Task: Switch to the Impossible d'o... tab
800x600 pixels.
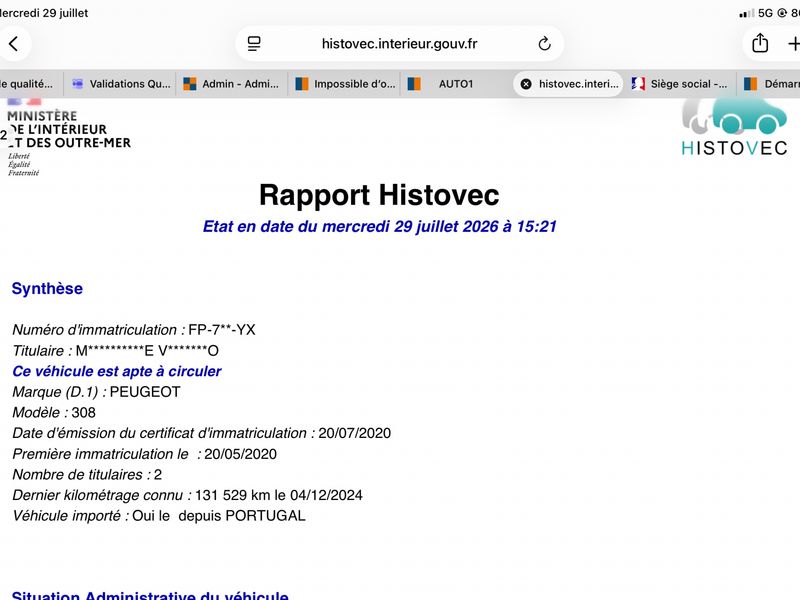Action: (345, 84)
